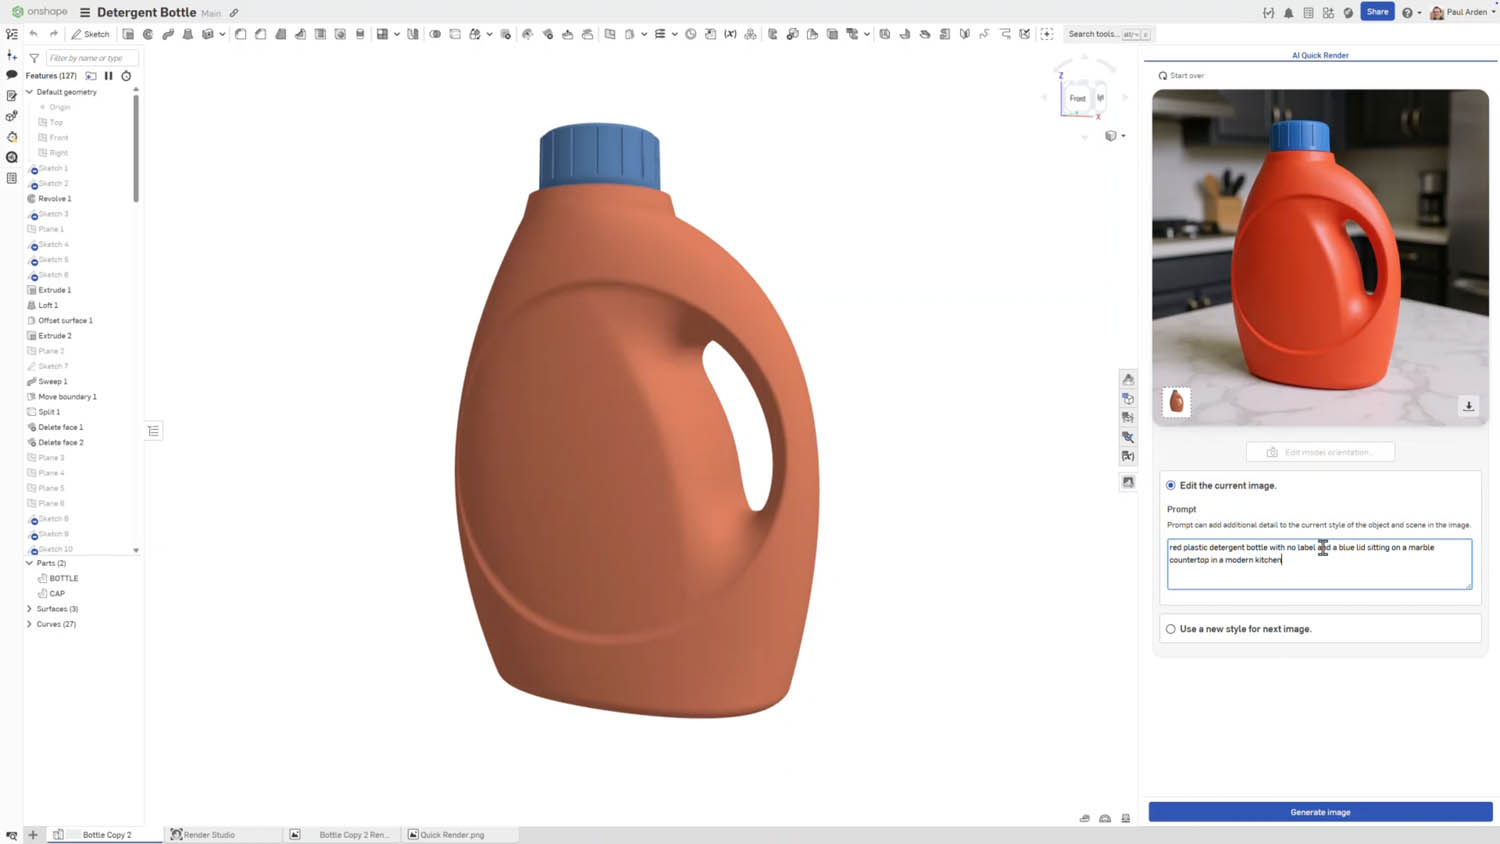Expand the Surfaces (3) section
1500x844 pixels.
(x=29, y=609)
